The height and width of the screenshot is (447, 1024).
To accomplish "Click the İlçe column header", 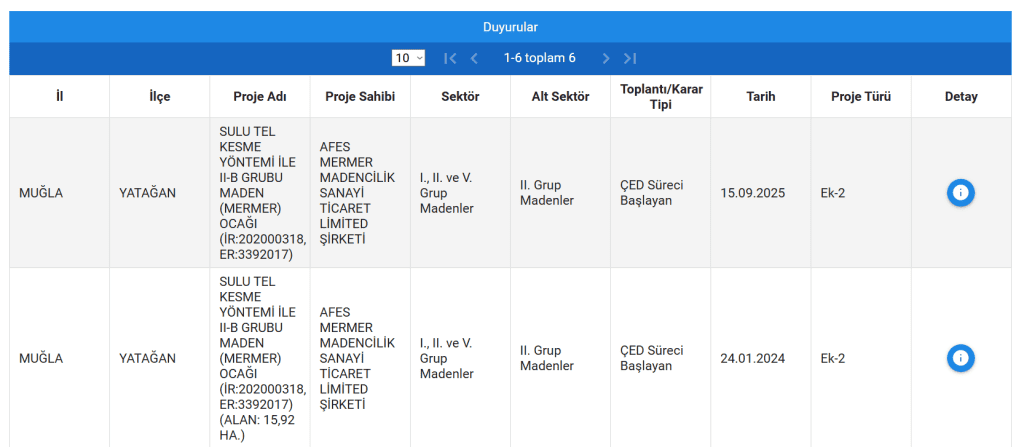I will [x=160, y=97].
